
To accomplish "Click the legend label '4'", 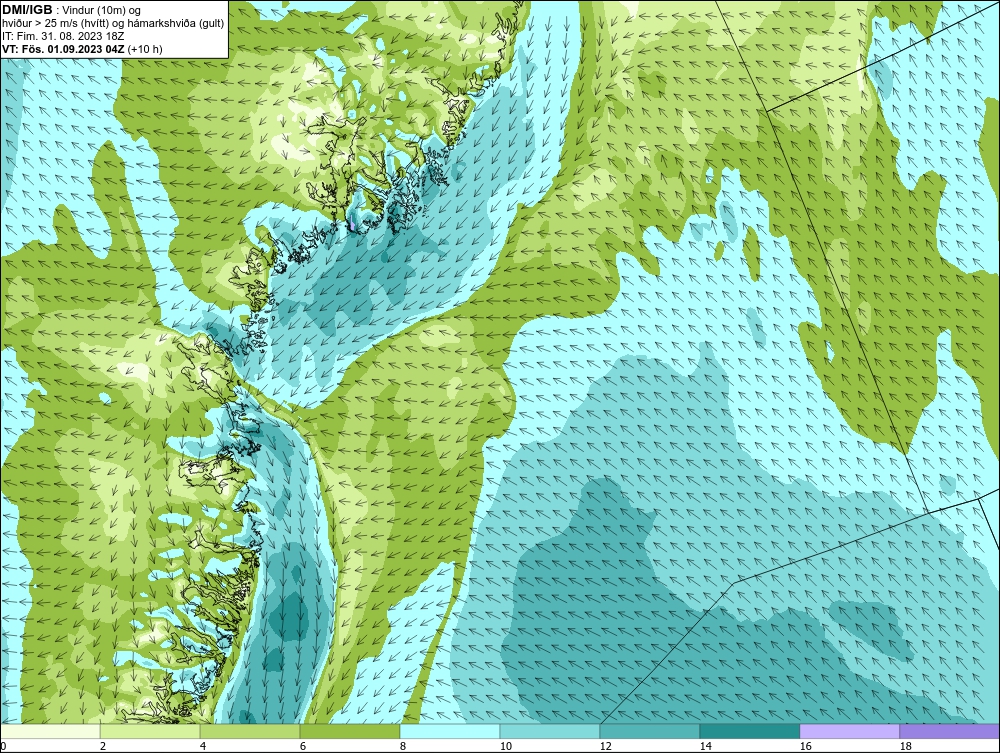I will coord(203,746).
